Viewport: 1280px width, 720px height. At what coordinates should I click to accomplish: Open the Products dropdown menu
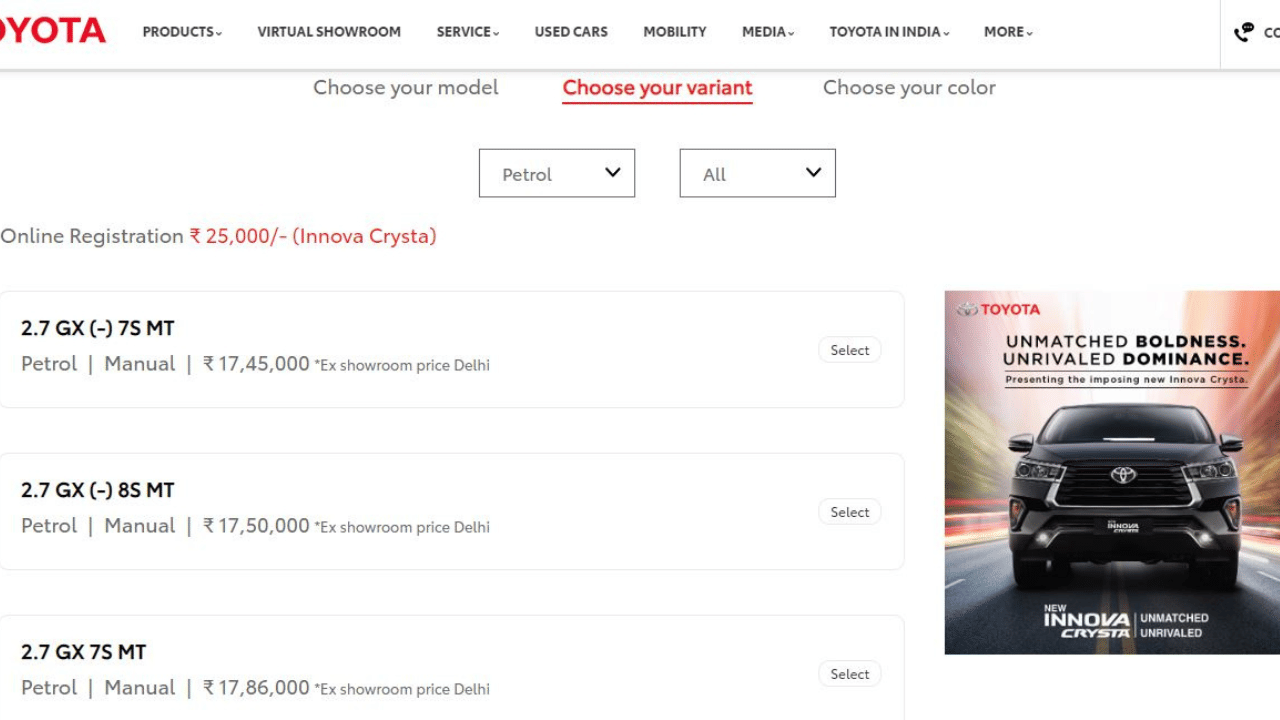coord(182,32)
